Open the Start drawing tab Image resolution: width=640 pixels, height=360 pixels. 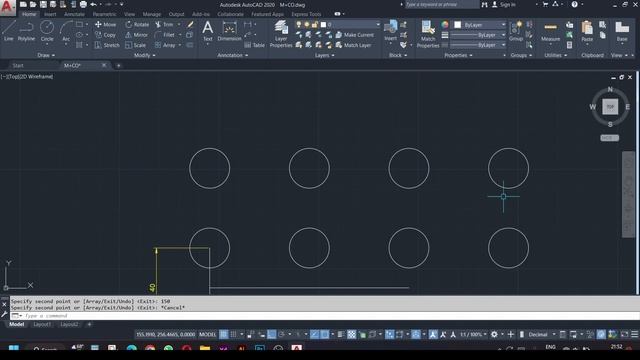point(18,66)
